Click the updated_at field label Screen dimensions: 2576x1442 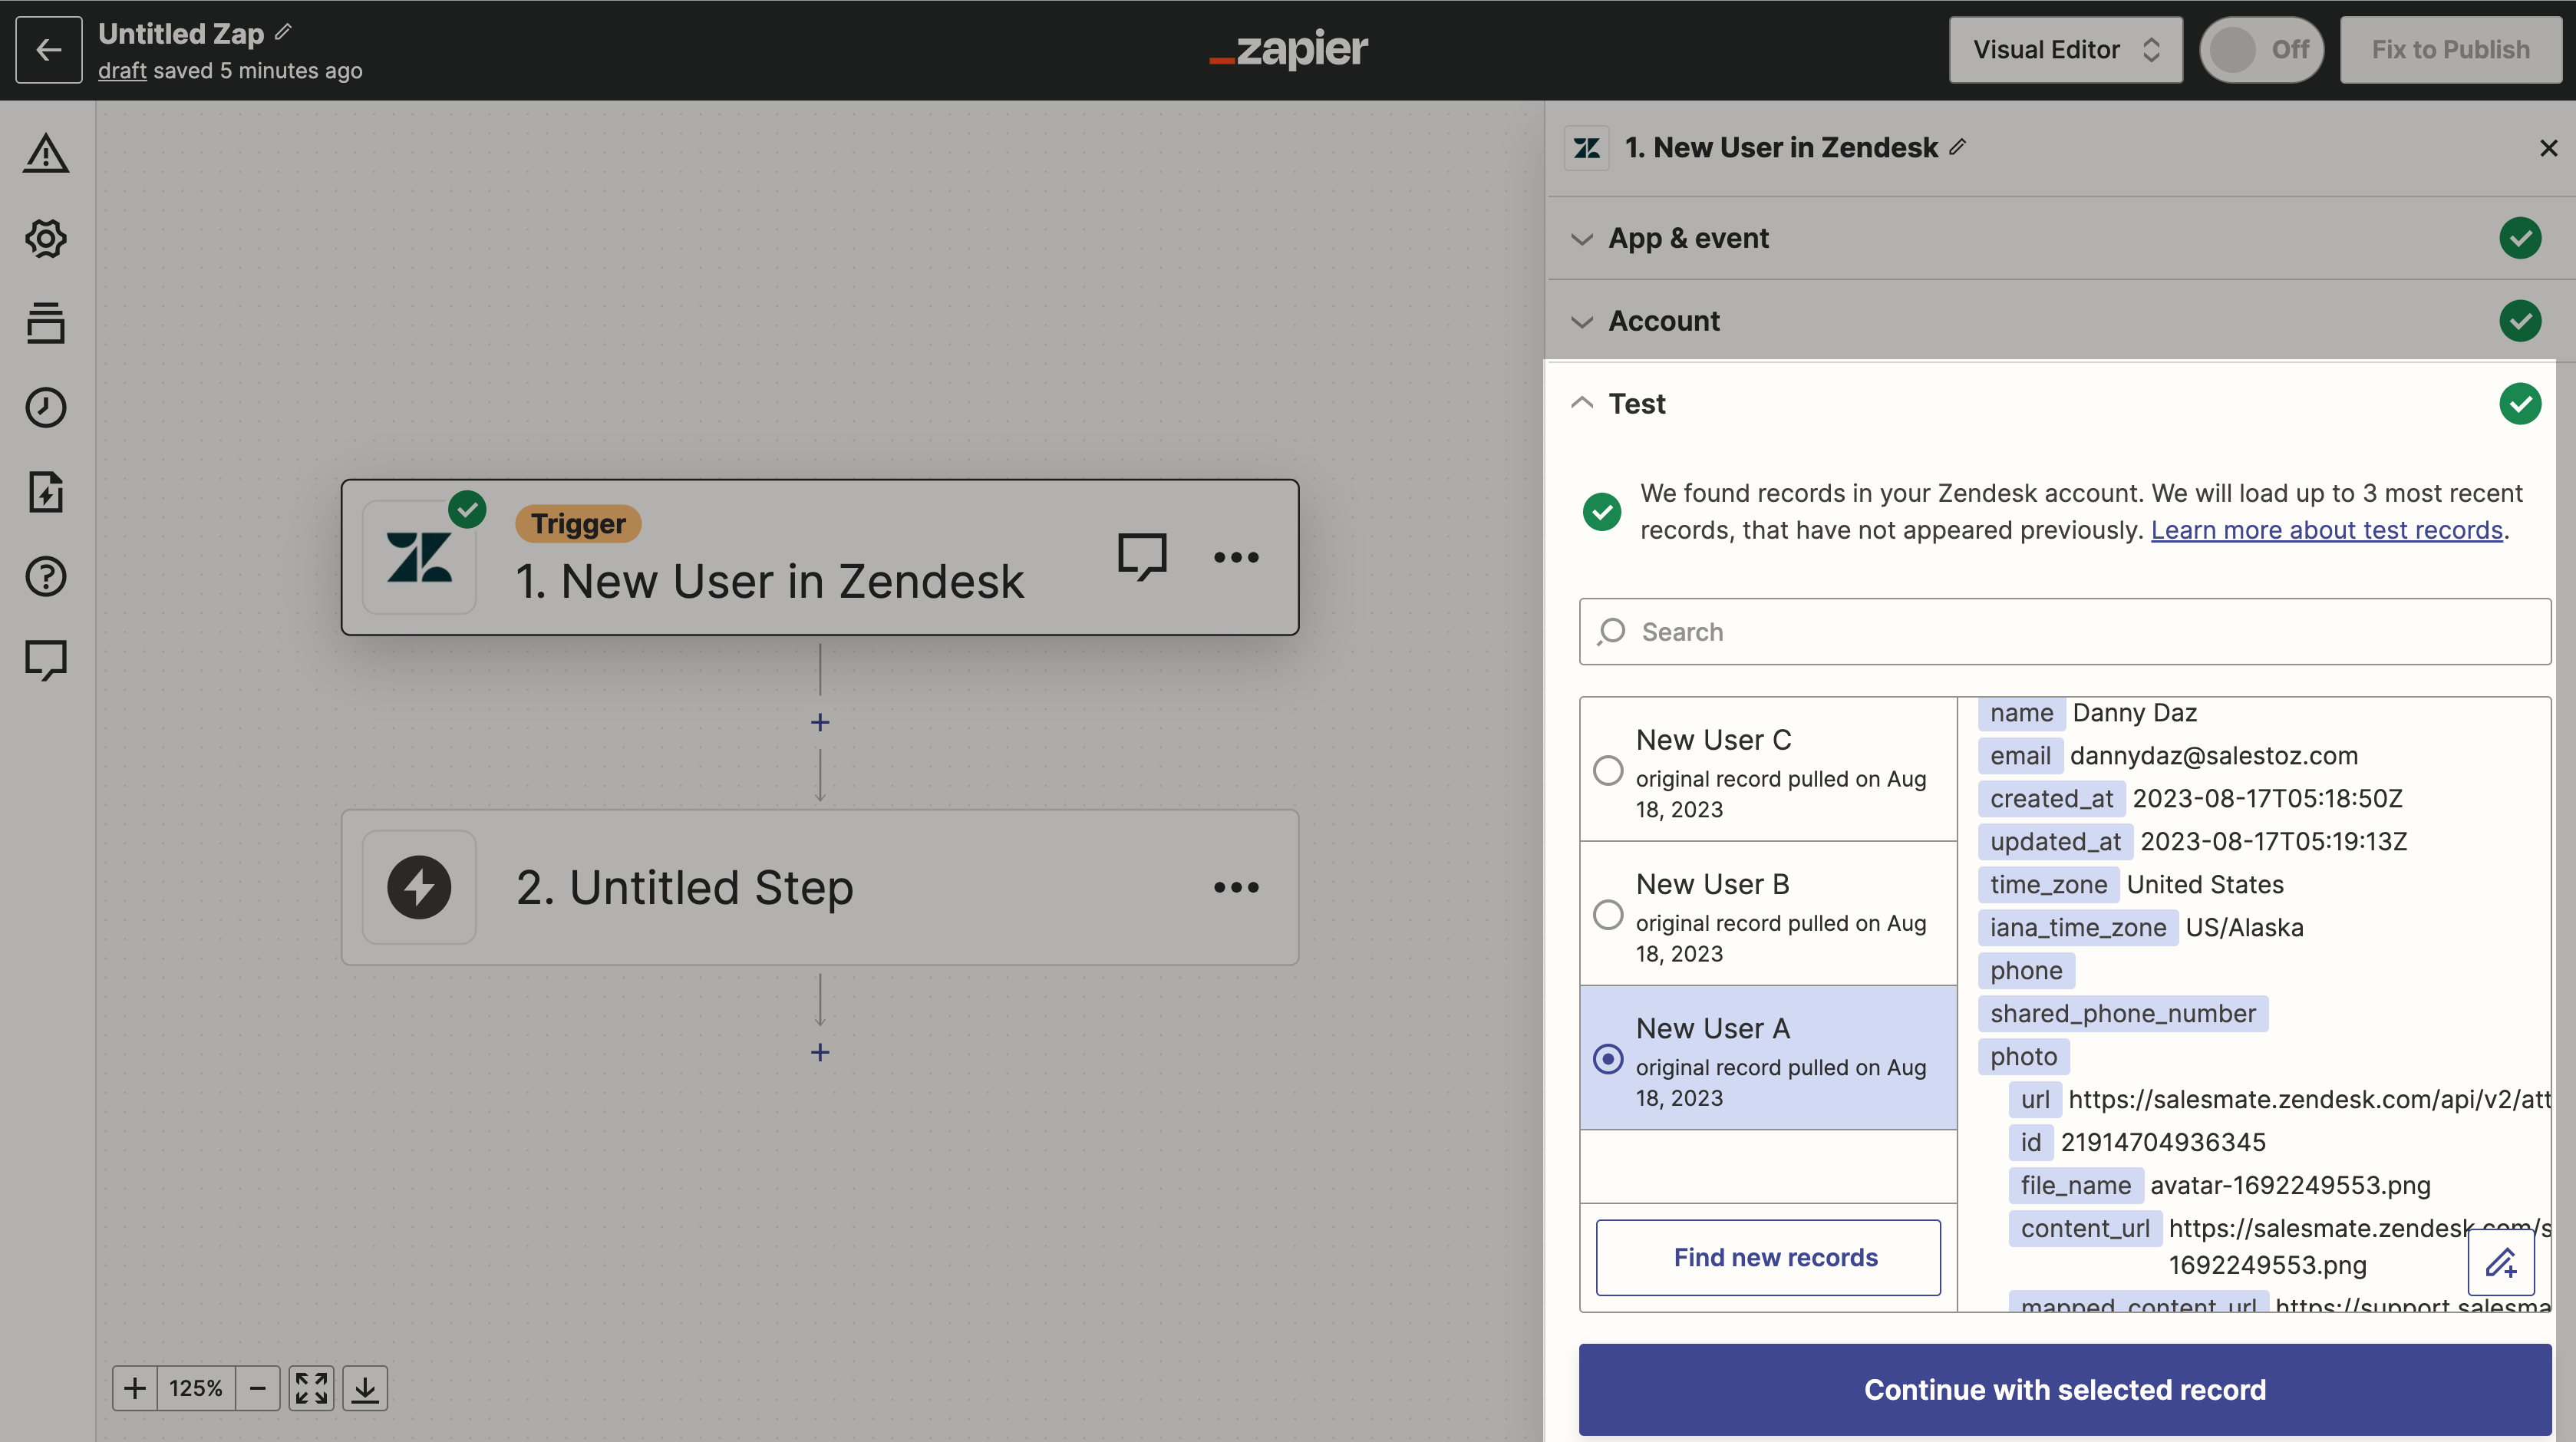[2055, 841]
